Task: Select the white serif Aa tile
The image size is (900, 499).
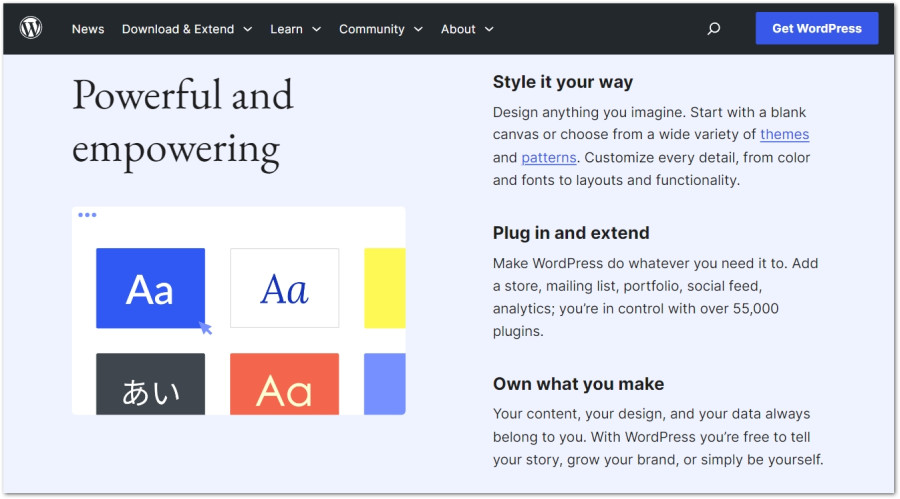Action: (285, 288)
